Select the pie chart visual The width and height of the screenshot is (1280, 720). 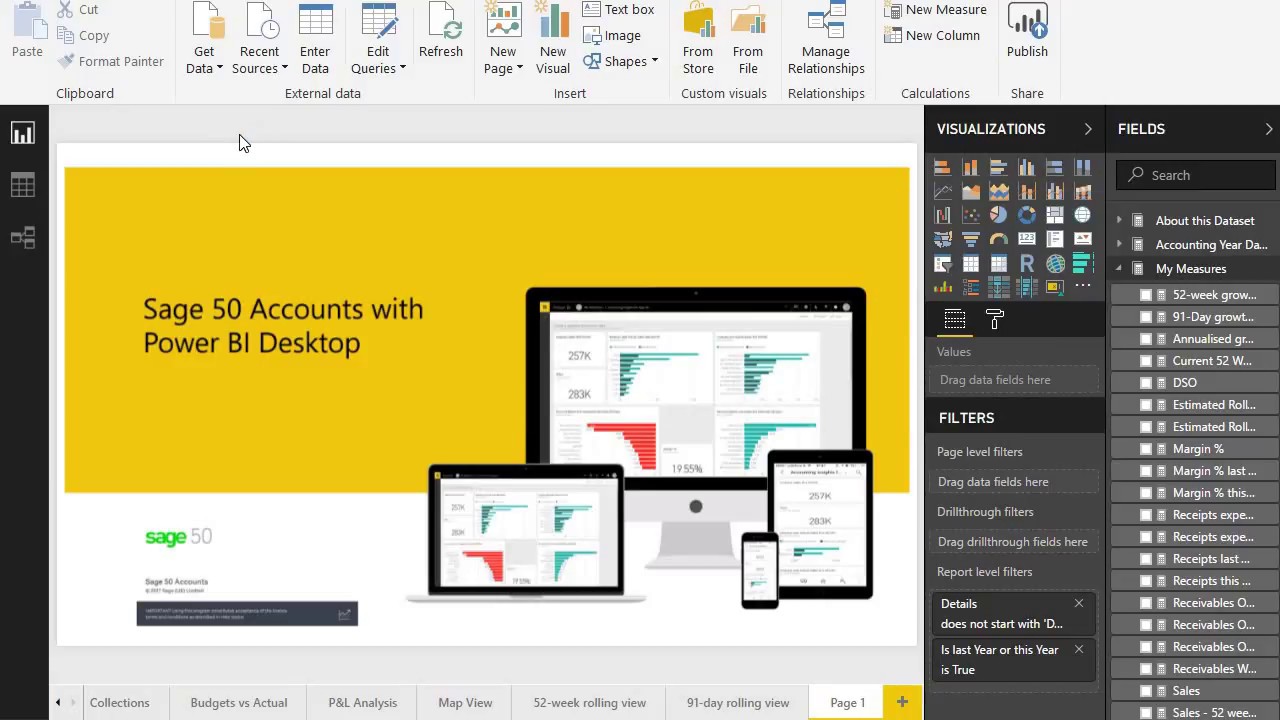tap(999, 215)
